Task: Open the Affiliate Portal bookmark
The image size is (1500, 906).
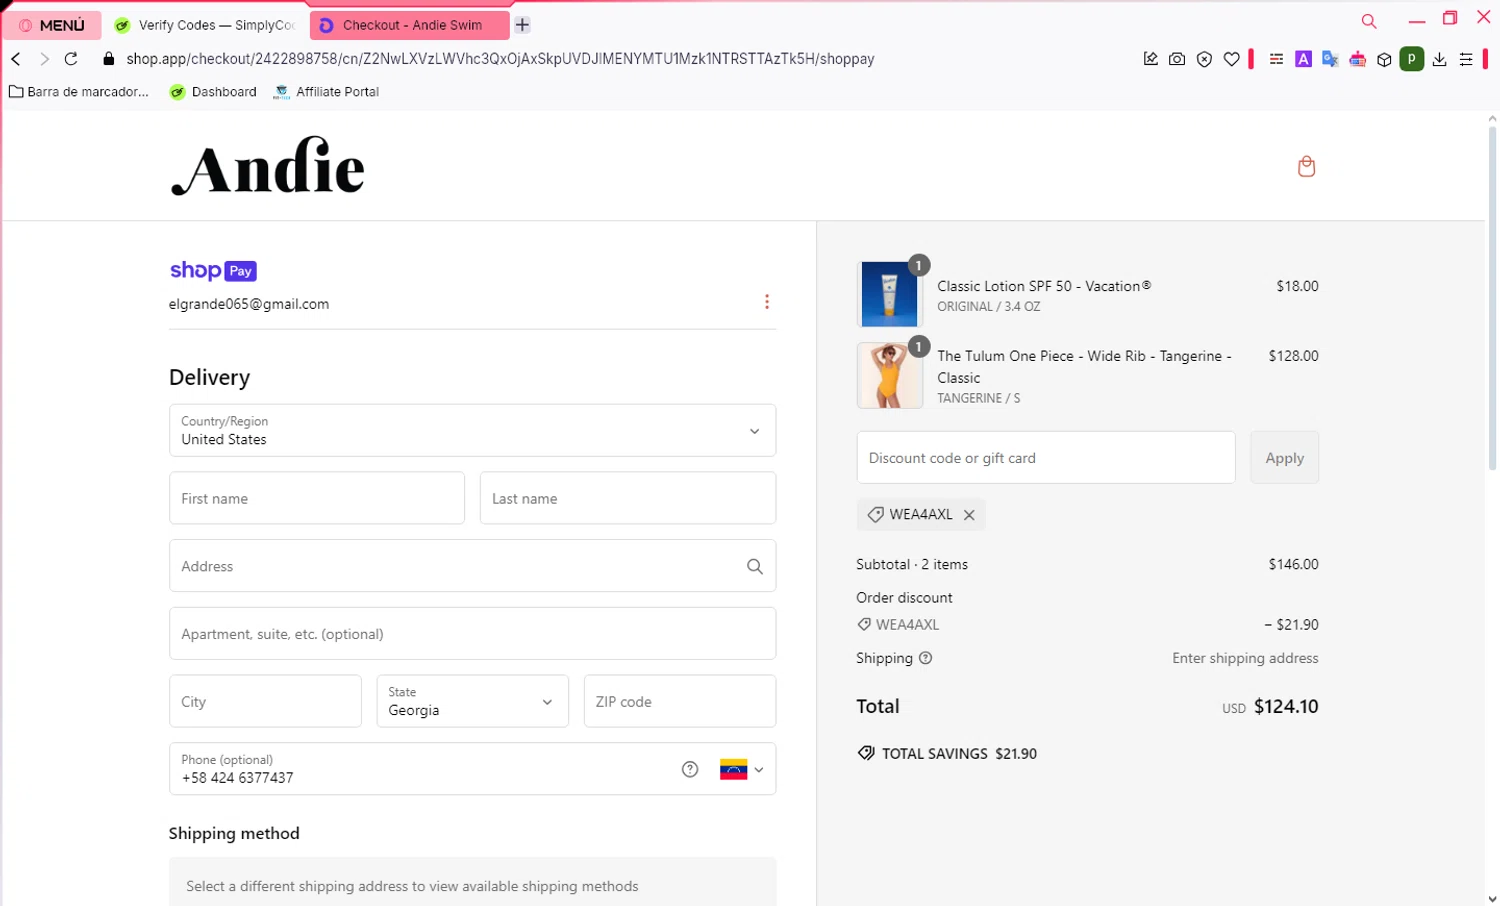Action: (x=326, y=92)
